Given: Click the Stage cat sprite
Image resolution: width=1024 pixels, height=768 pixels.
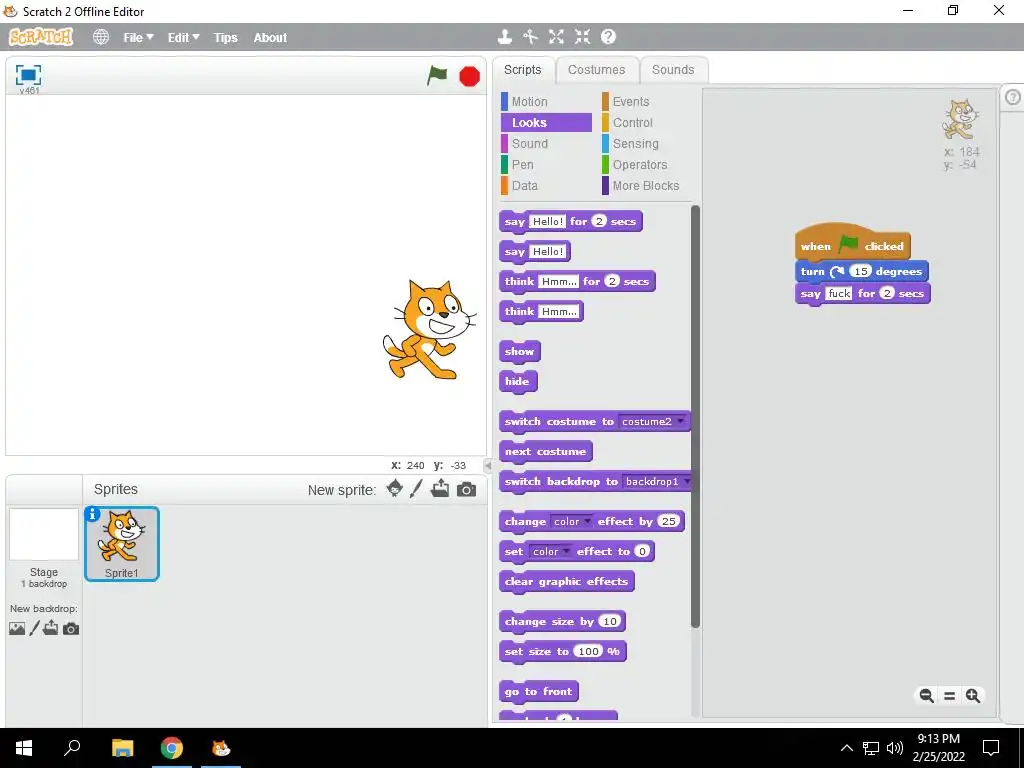Looking at the screenshot, I should tap(429, 330).
